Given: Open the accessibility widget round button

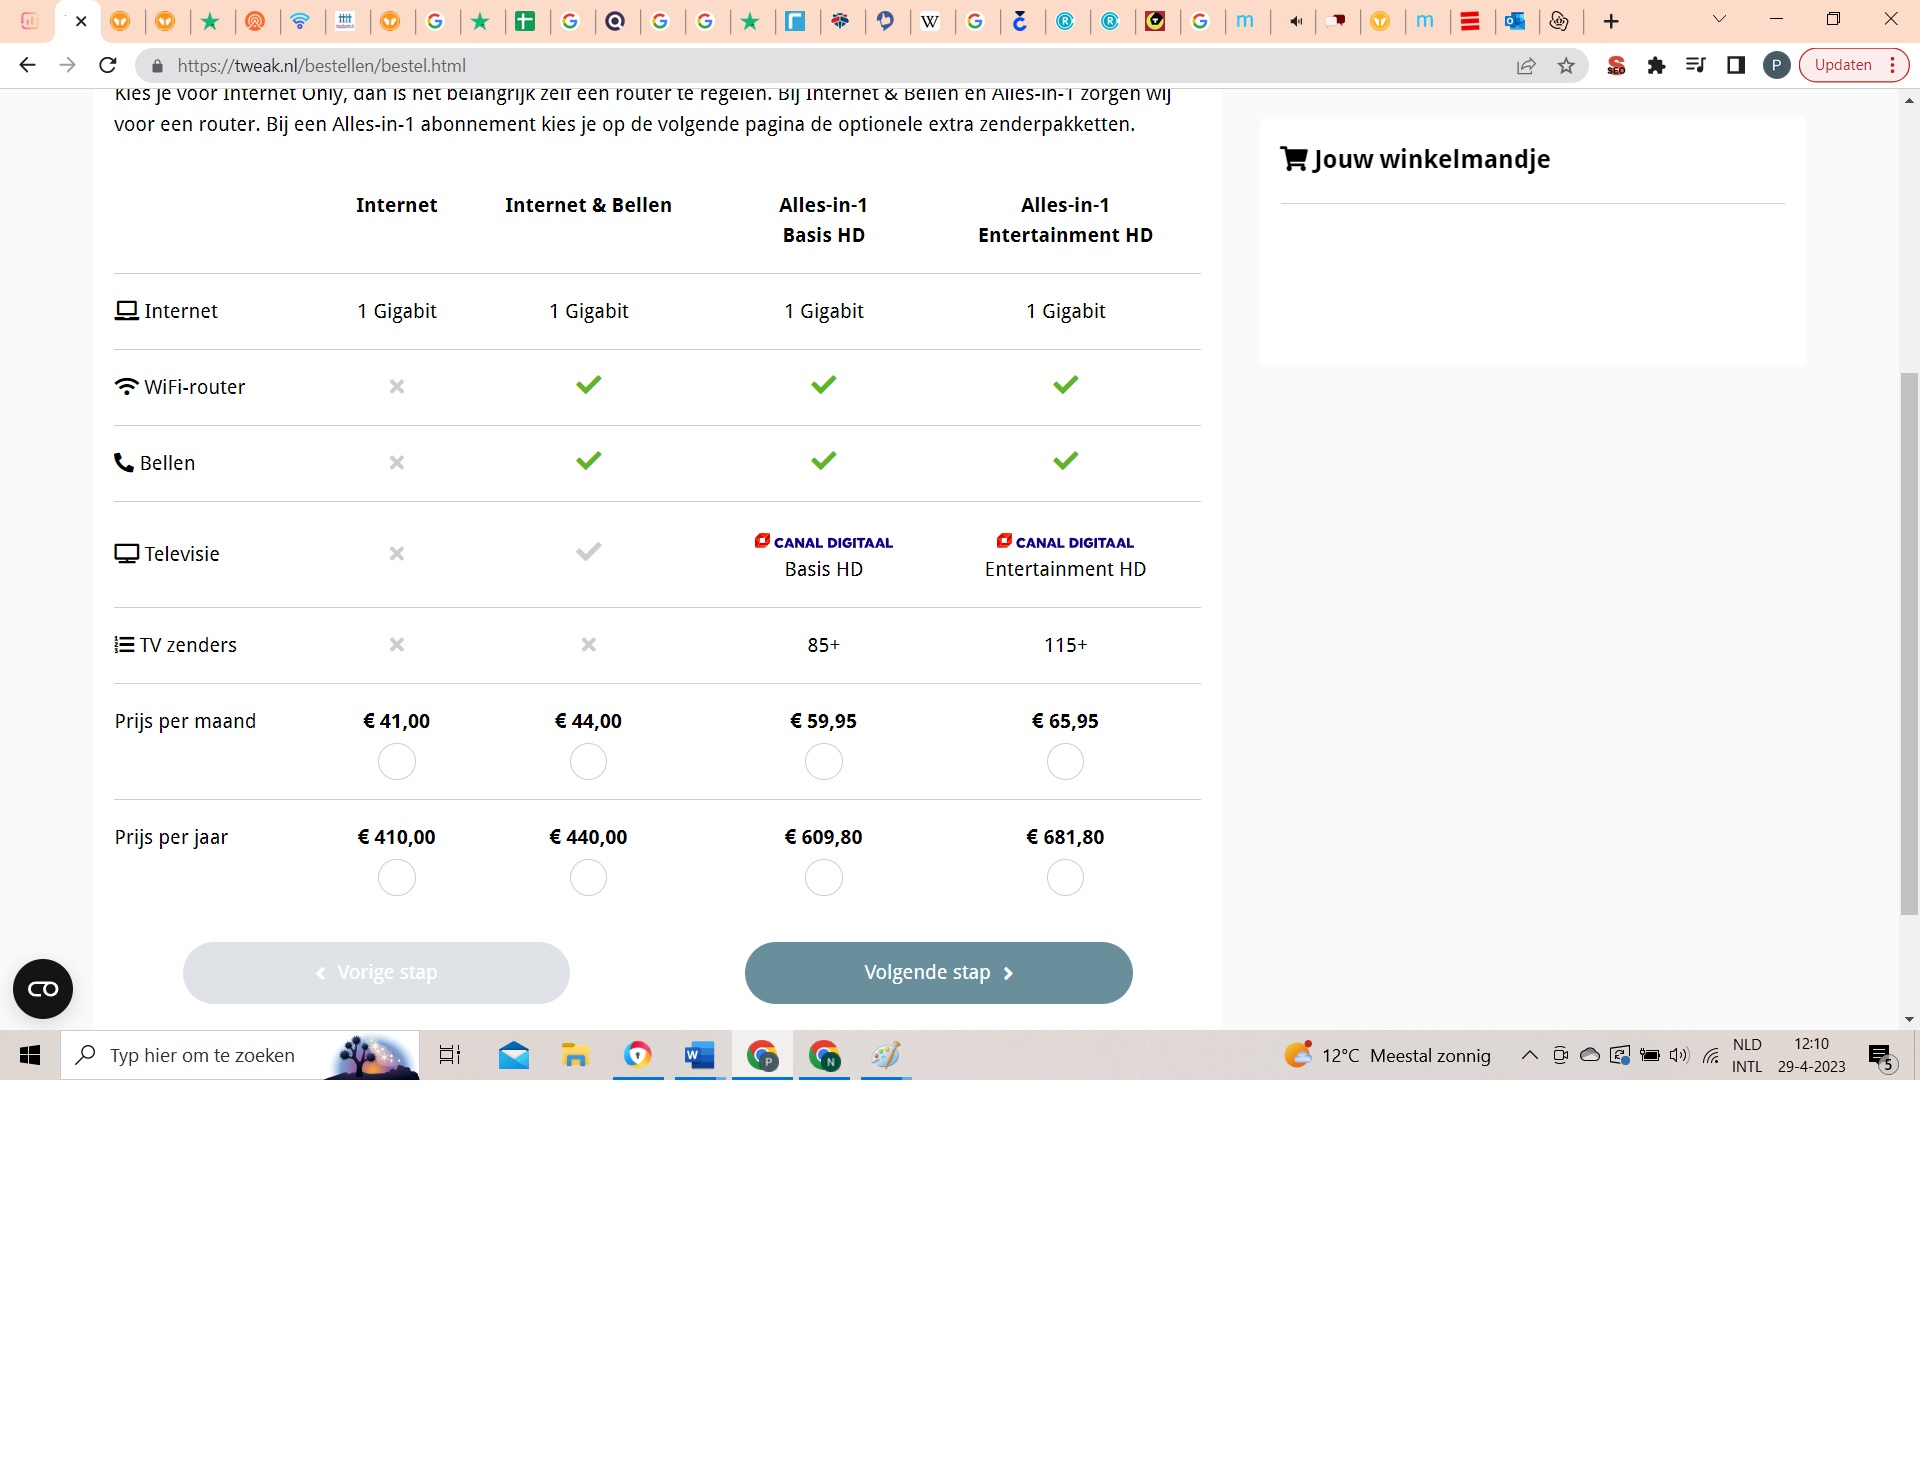Looking at the screenshot, I should [x=43, y=989].
